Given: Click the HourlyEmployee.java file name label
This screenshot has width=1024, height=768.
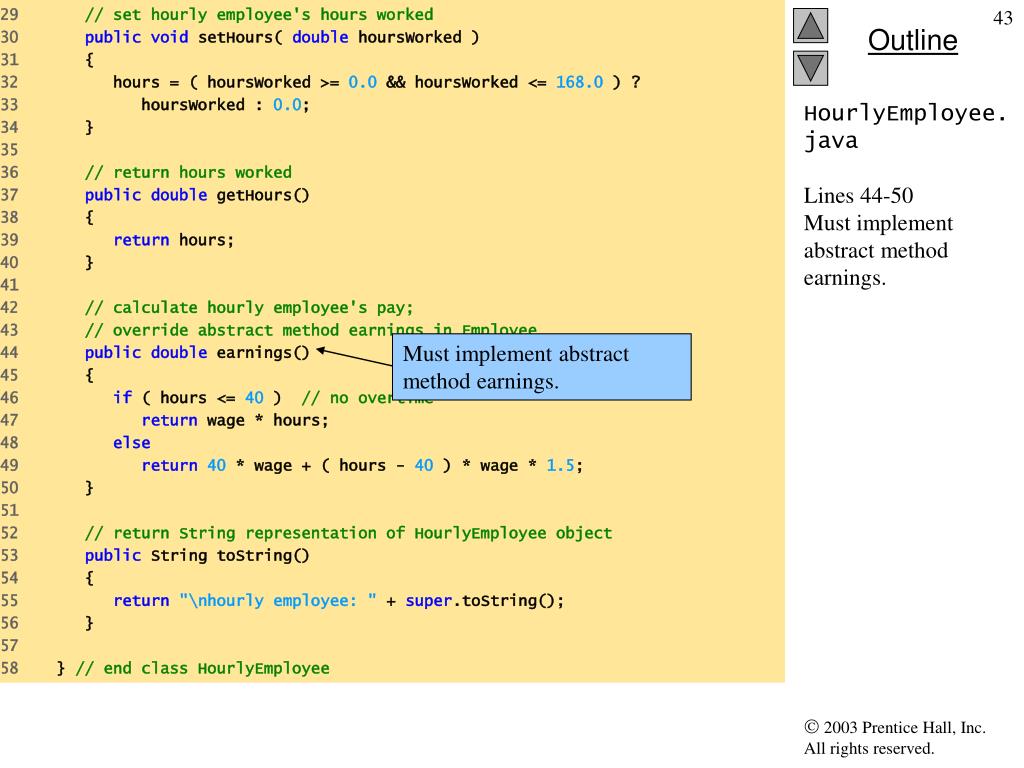Looking at the screenshot, I should (x=905, y=127).
